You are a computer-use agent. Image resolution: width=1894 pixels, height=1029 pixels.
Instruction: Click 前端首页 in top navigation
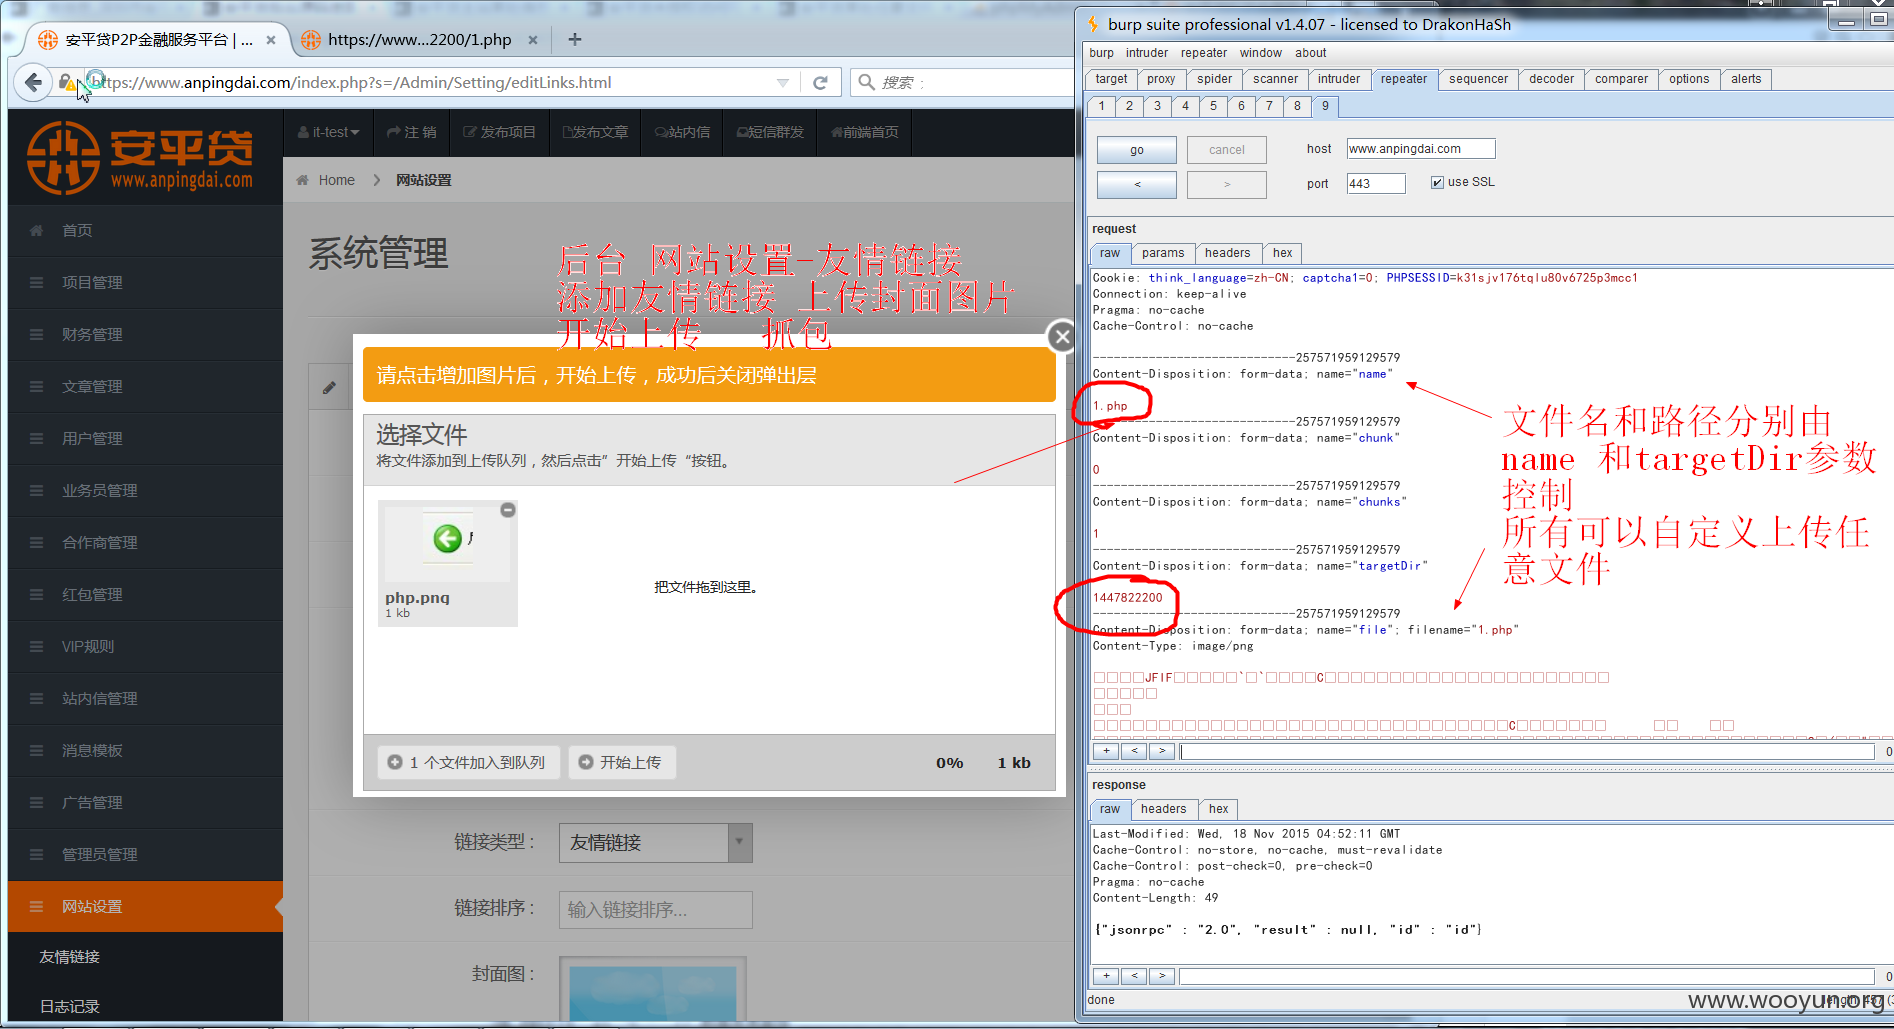coord(864,132)
